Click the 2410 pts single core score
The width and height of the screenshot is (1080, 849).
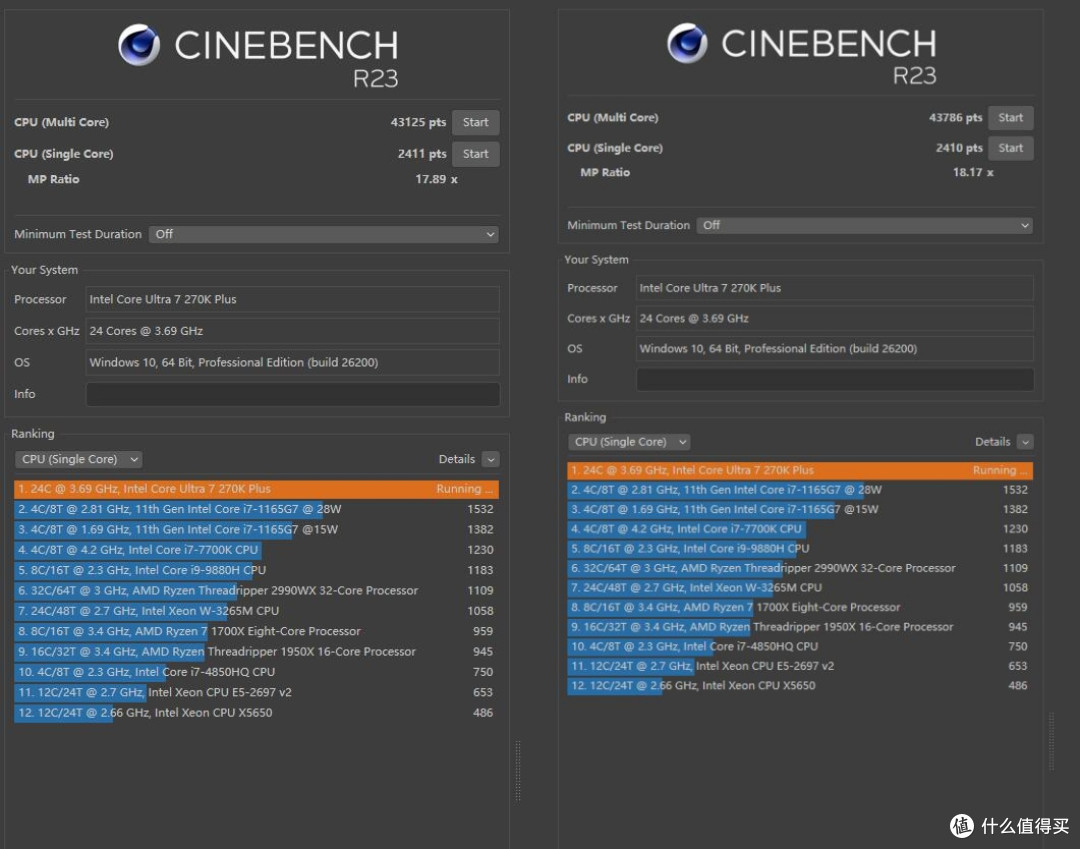point(959,148)
